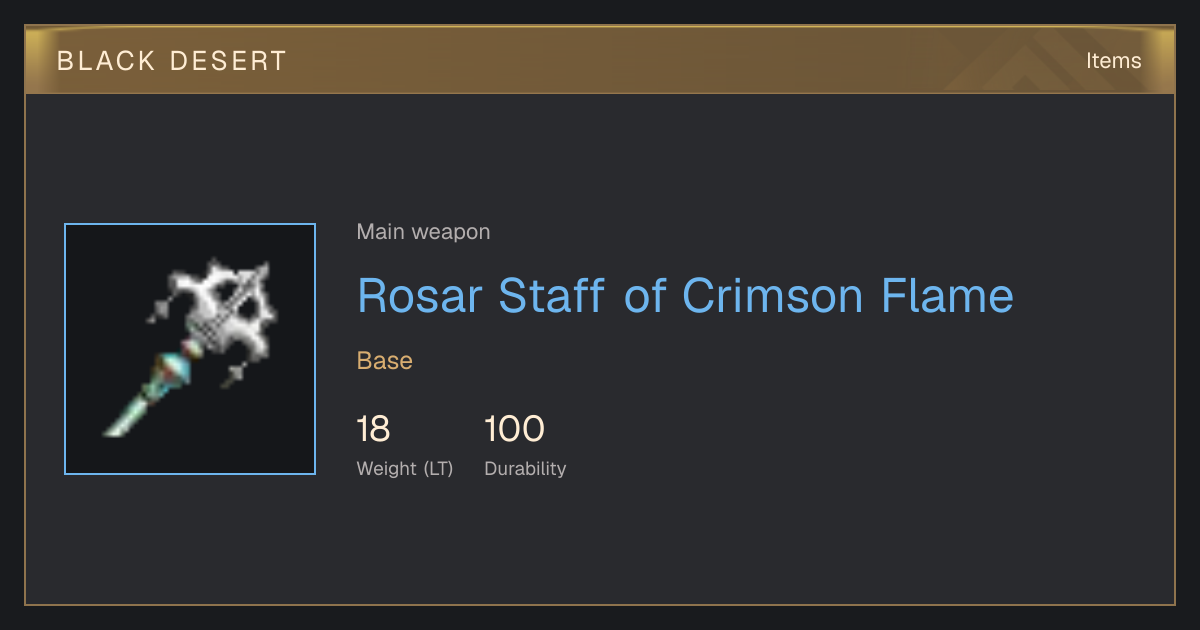Click the Rosar Staff item icon
This screenshot has height=630, width=1200.
click(x=190, y=349)
